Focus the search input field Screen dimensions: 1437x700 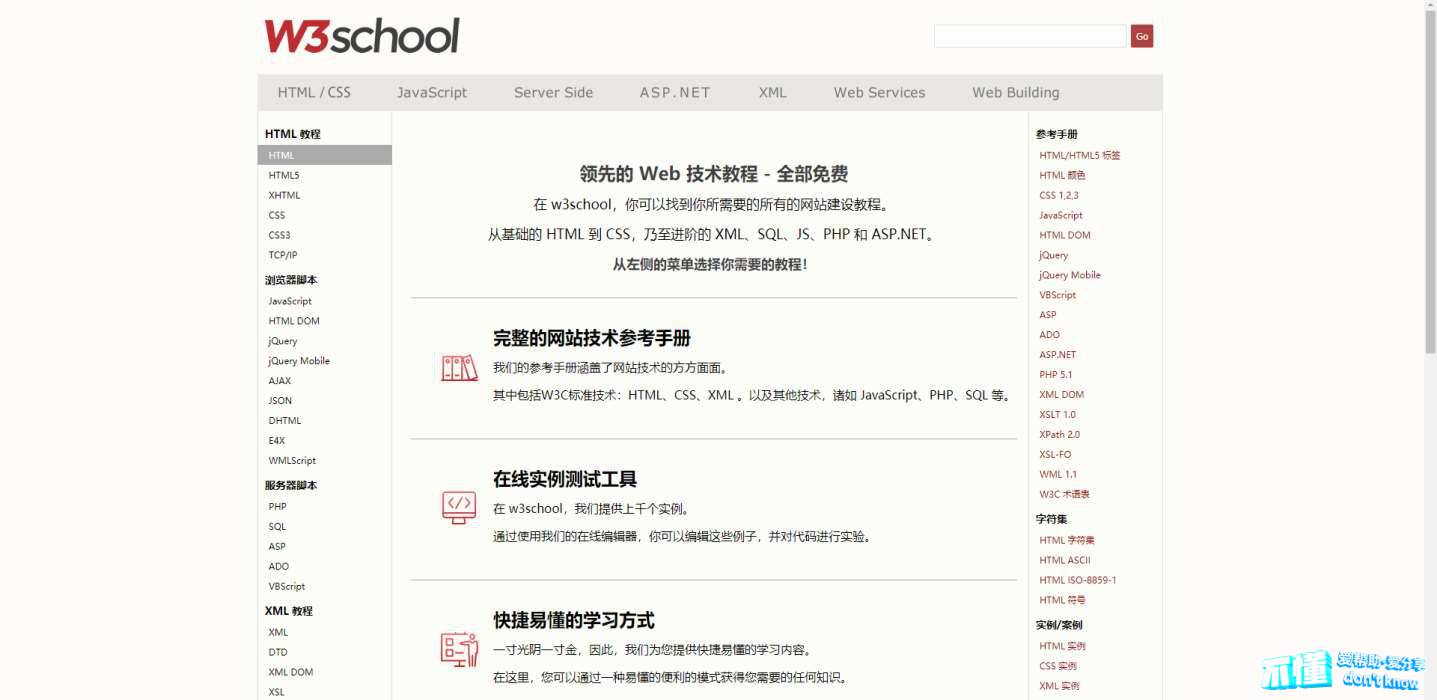tap(1030, 36)
